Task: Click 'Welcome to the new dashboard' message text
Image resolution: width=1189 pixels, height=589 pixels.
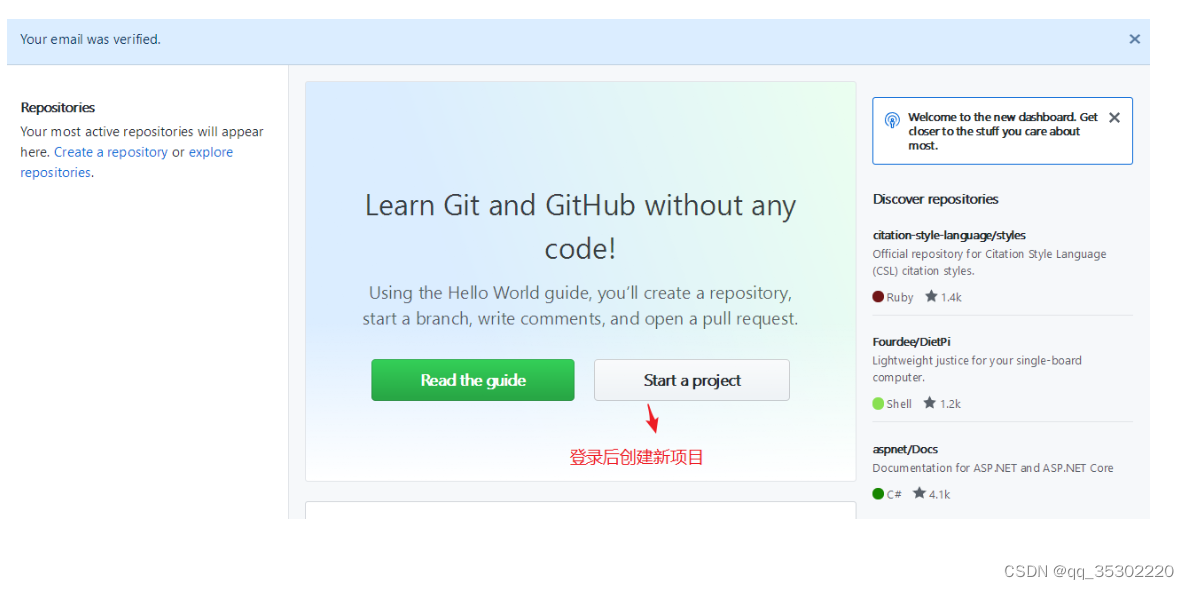Action: pos(1002,131)
